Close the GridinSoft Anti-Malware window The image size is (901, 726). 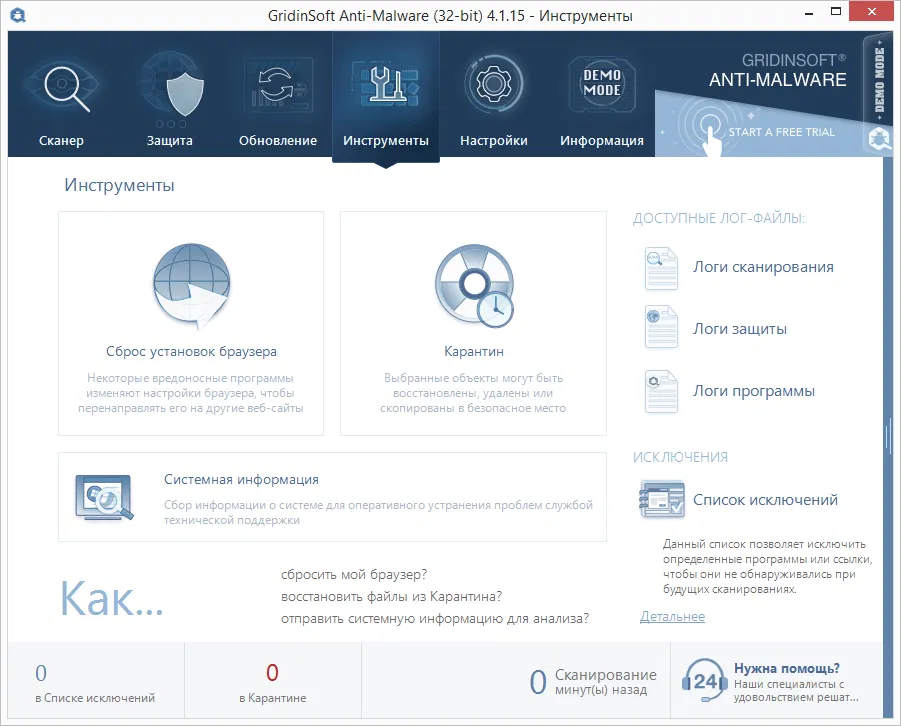click(x=872, y=11)
